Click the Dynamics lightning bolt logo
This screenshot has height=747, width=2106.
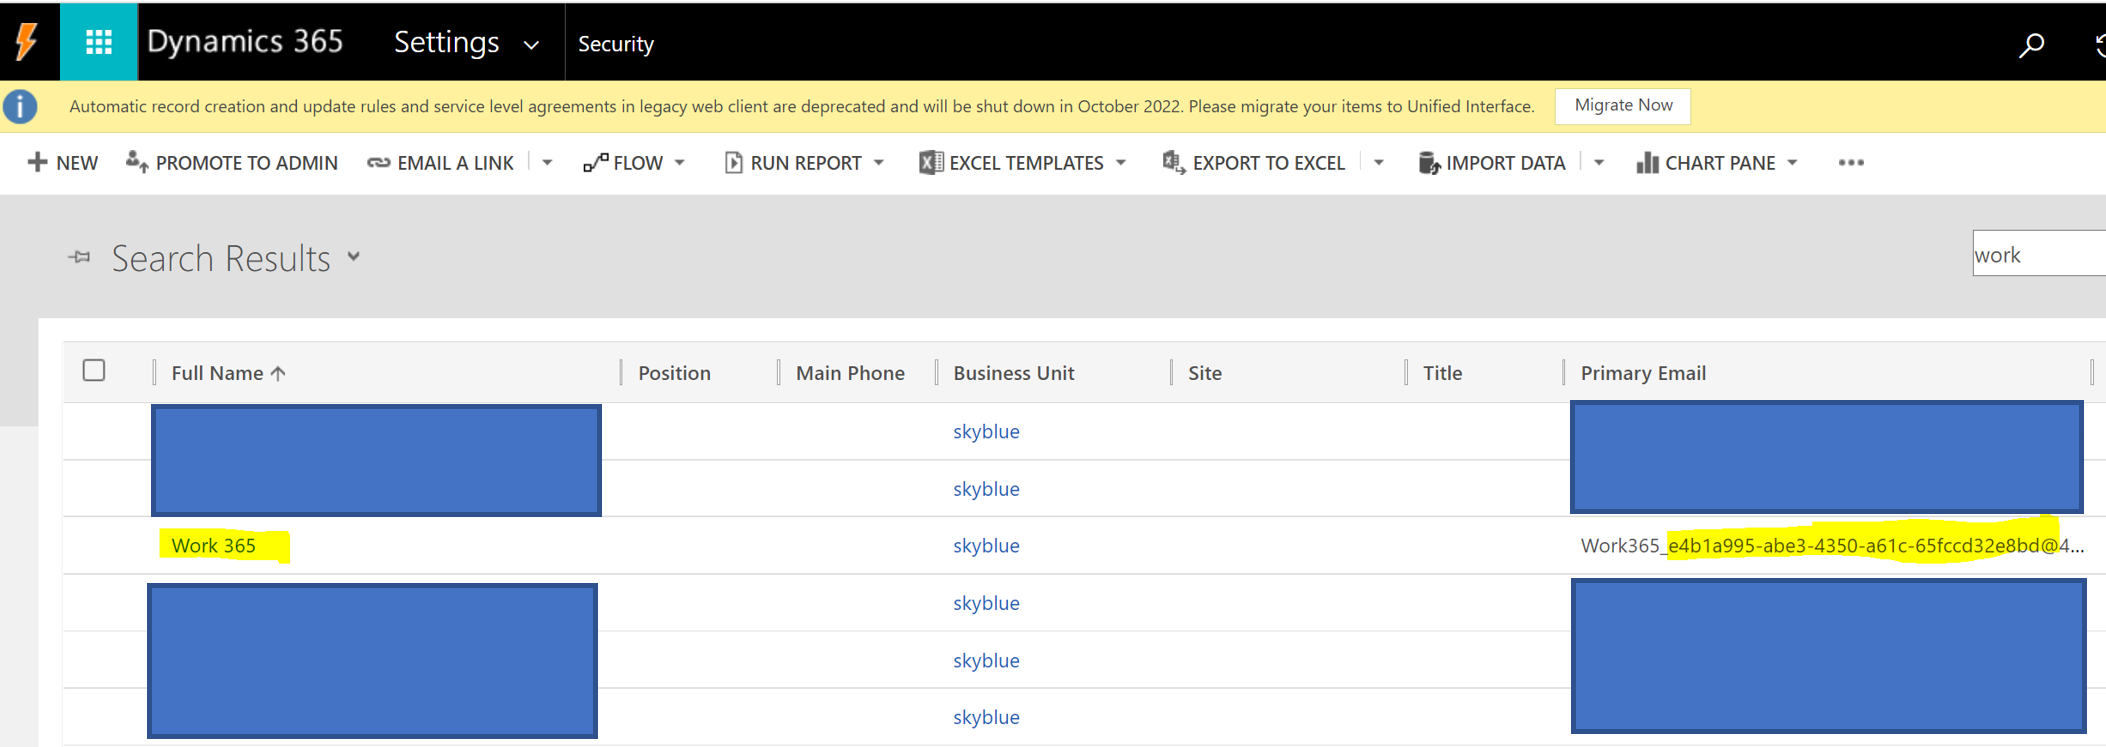(x=27, y=42)
